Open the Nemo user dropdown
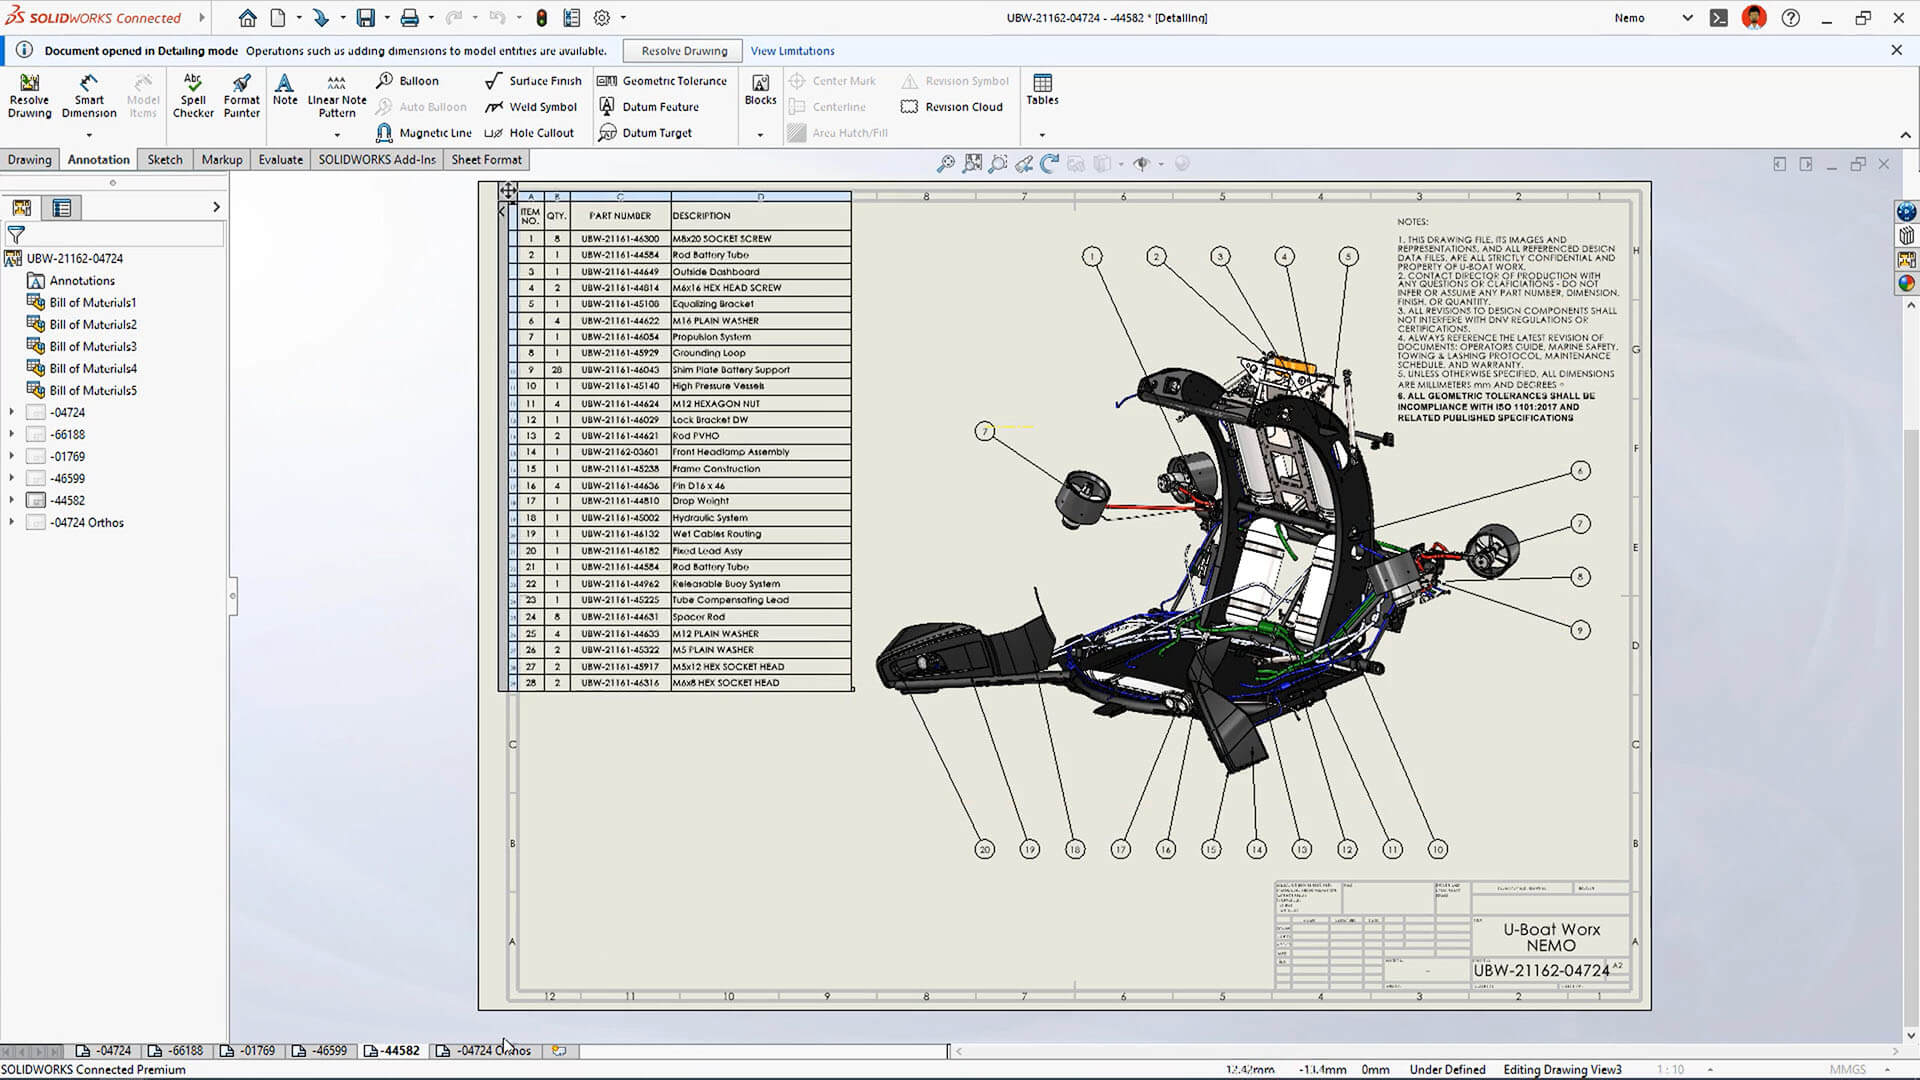Image resolution: width=1920 pixels, height=1080 pixels. click(1688, 18)
